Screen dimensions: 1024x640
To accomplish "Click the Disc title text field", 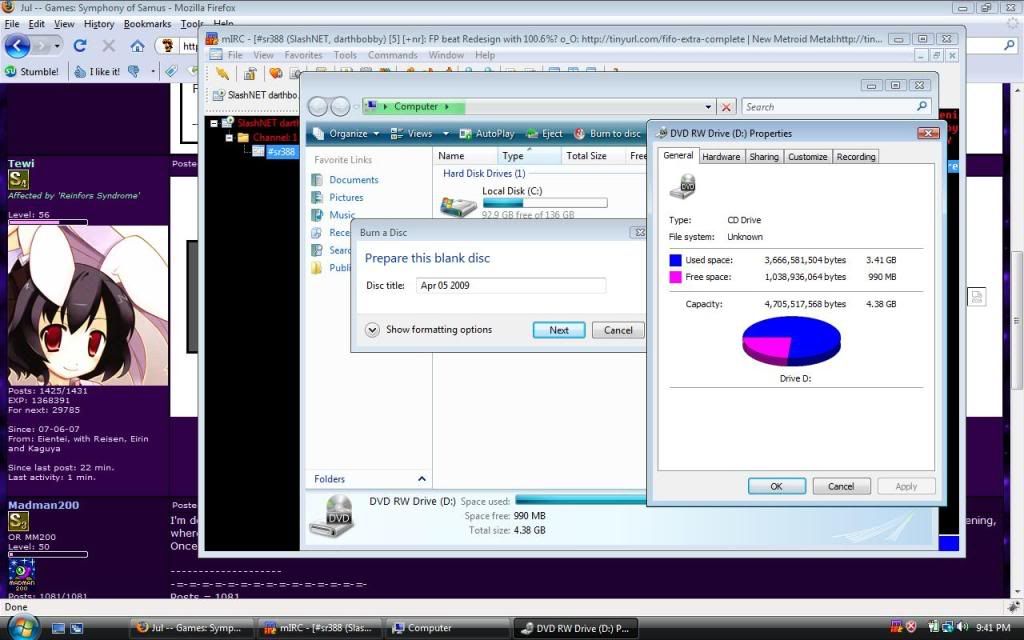I will click(510, 285).
